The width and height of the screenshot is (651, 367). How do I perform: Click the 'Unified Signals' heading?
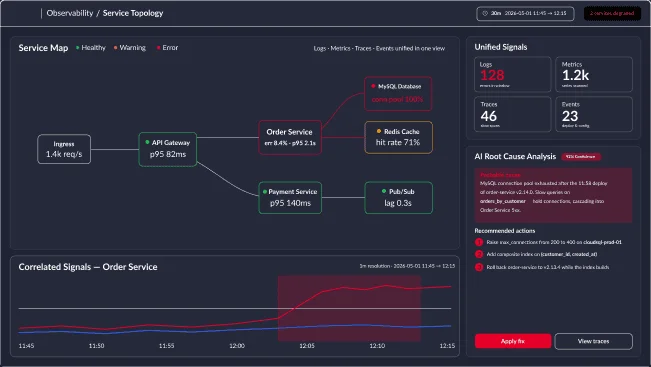[501, 47]
